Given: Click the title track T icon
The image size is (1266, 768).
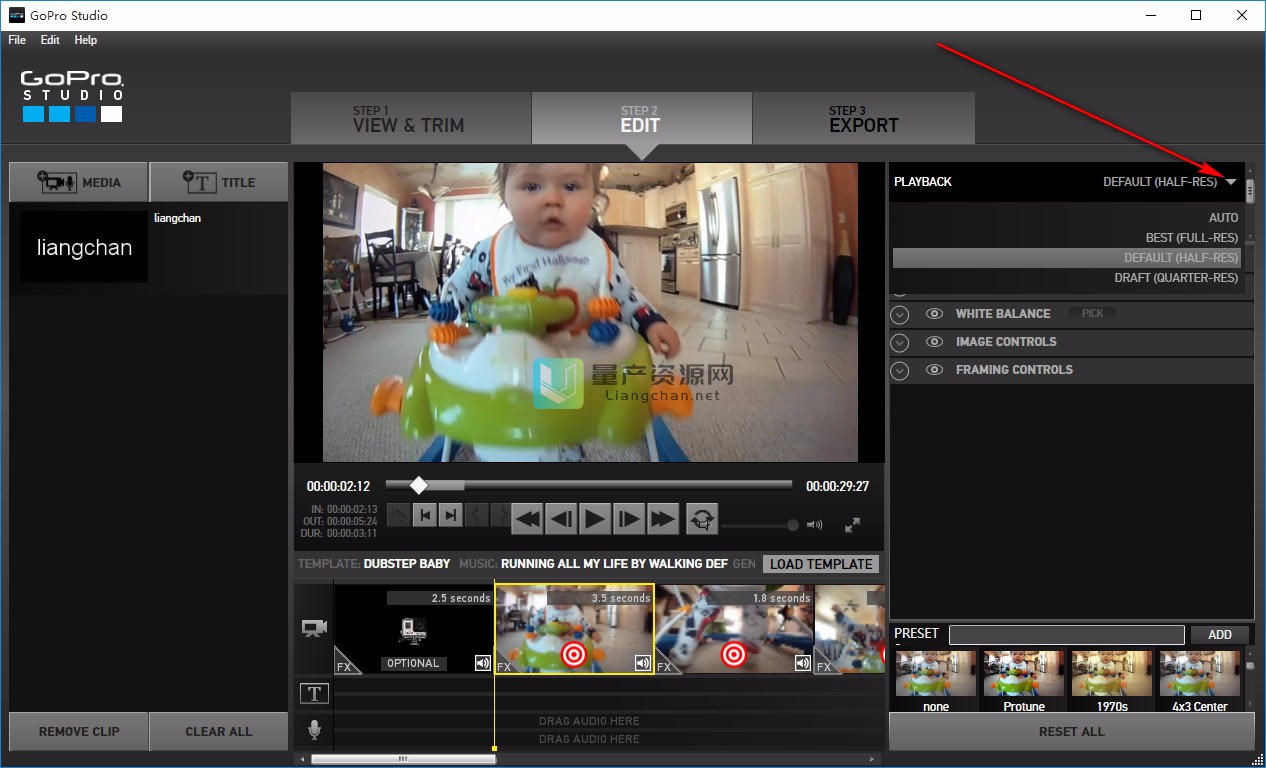Looking at the screenshot, I should tap(314, 693).
